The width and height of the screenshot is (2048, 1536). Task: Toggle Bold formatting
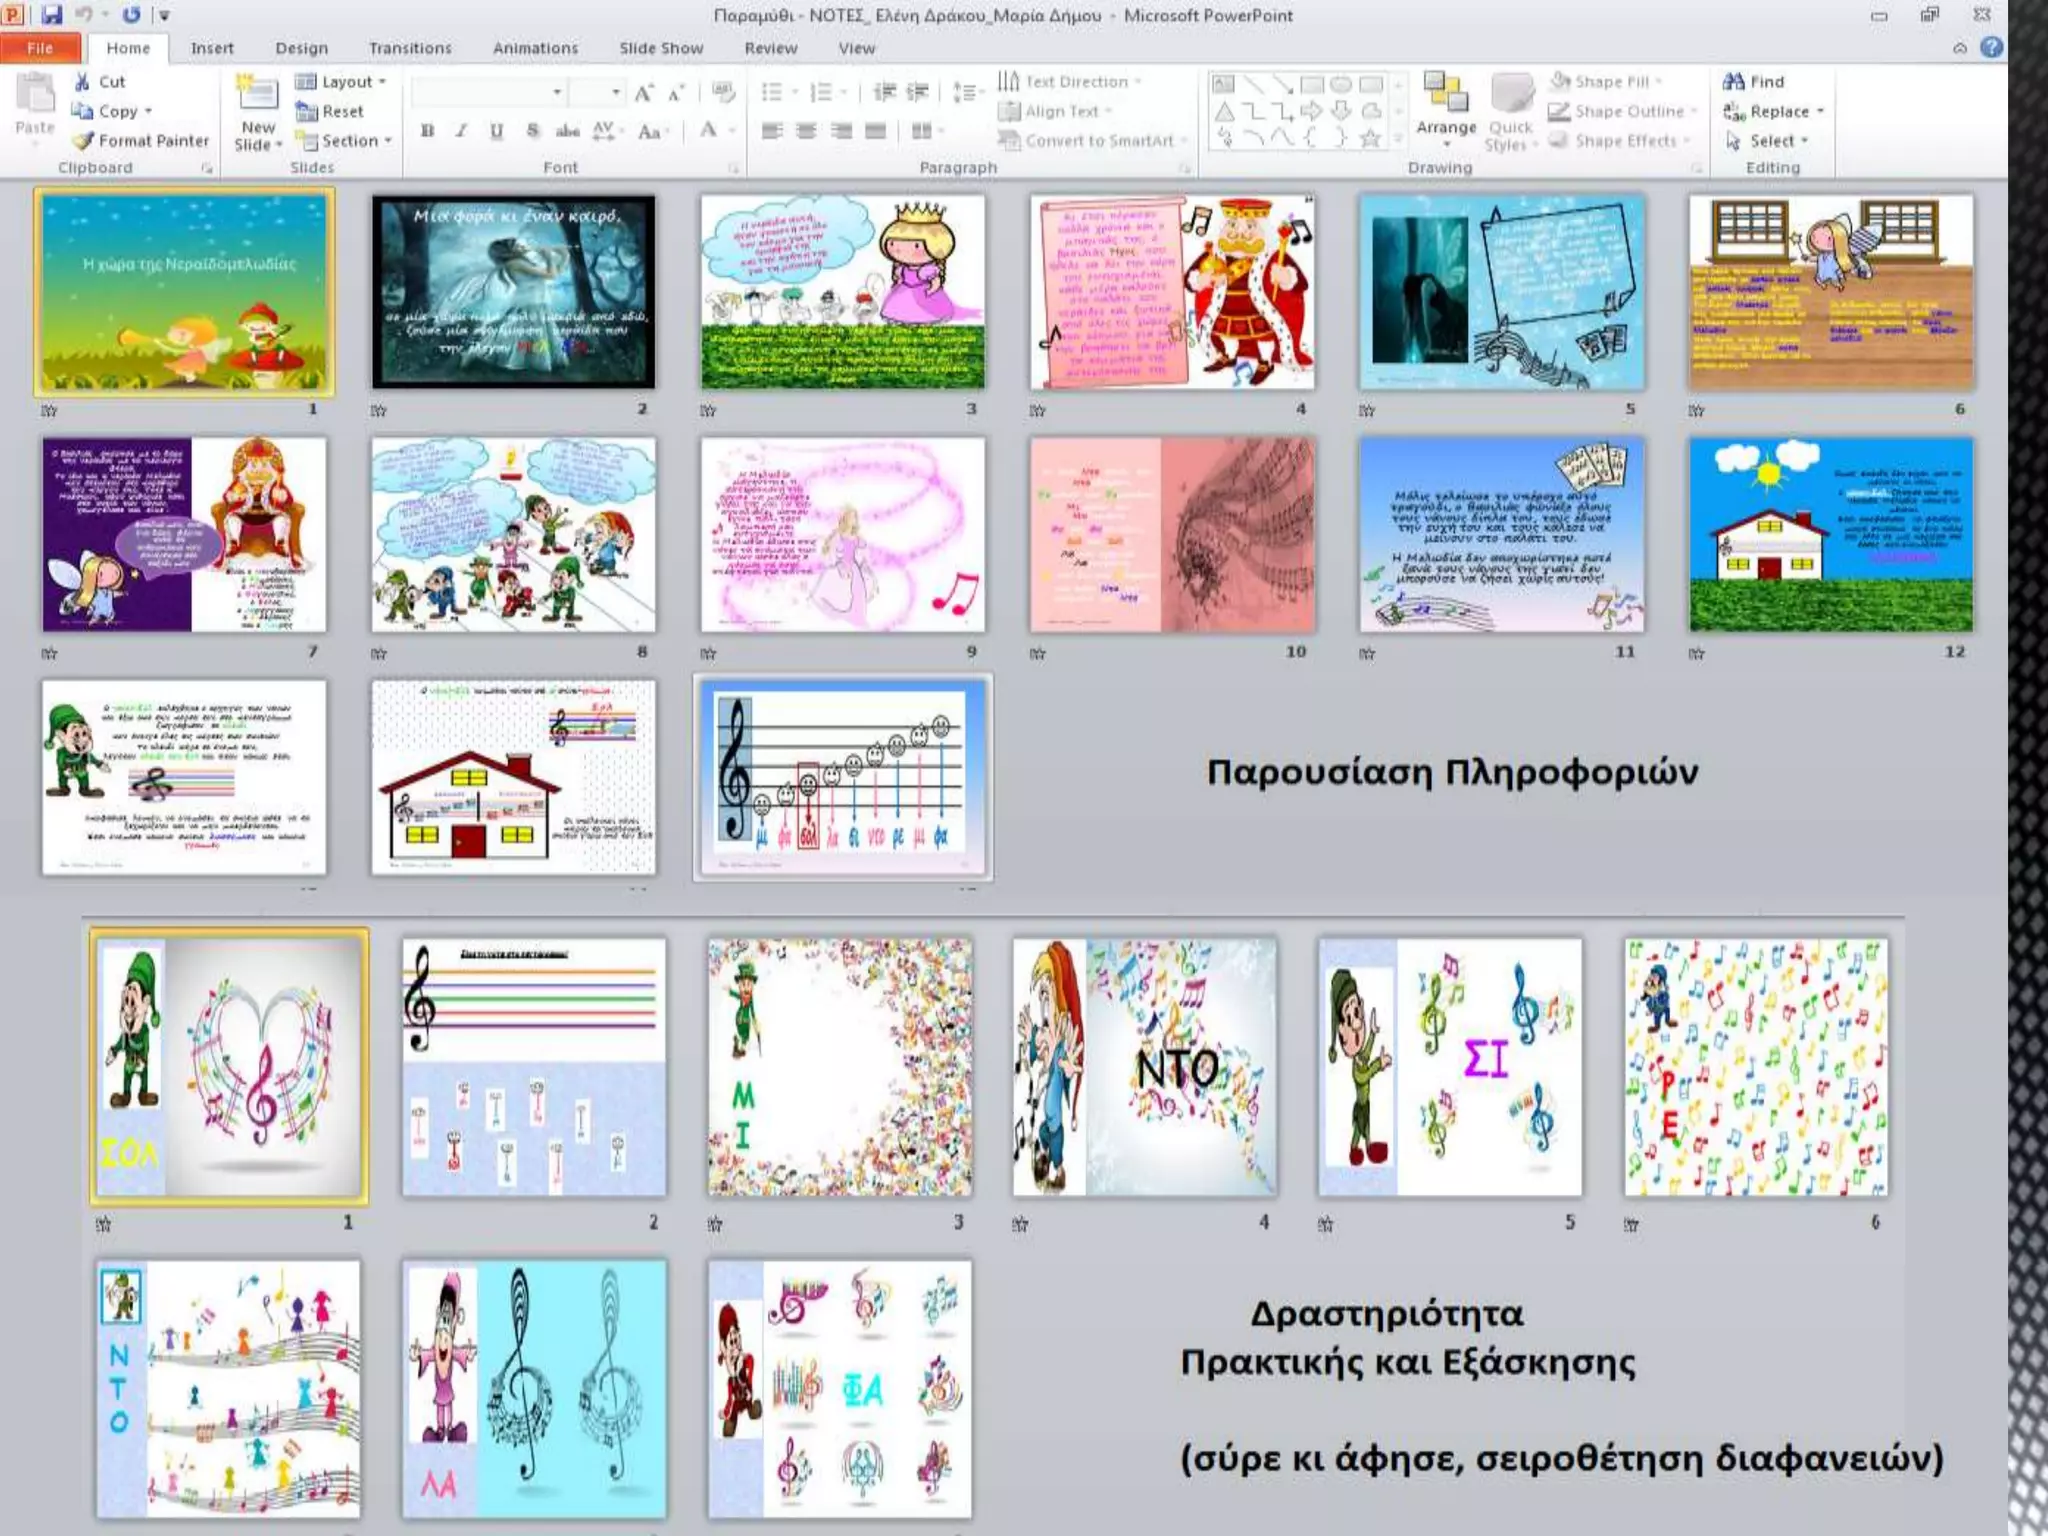click(x=428, y=131)
